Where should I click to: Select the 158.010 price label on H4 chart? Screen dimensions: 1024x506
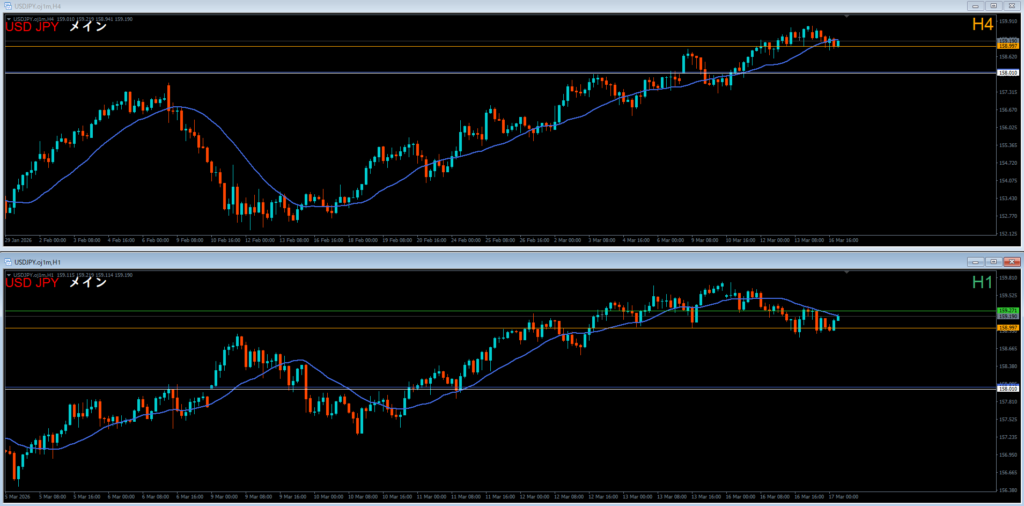1007,73
